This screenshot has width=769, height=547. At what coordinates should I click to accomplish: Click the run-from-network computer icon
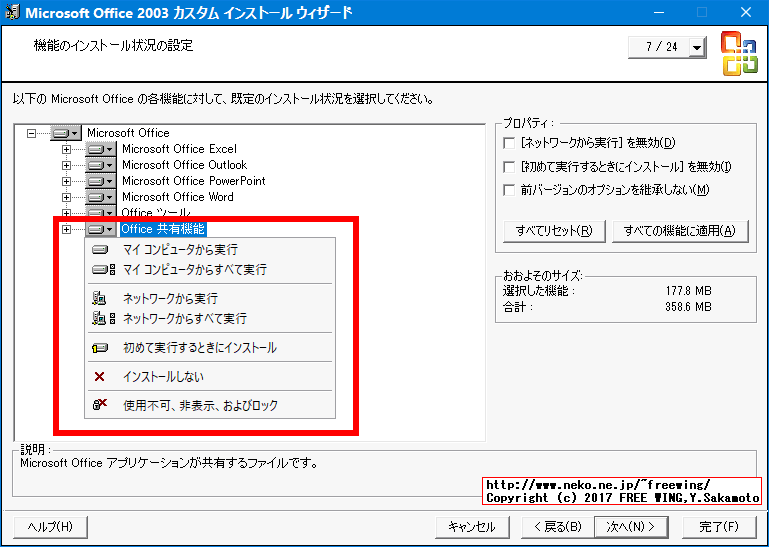click(100, 298)
